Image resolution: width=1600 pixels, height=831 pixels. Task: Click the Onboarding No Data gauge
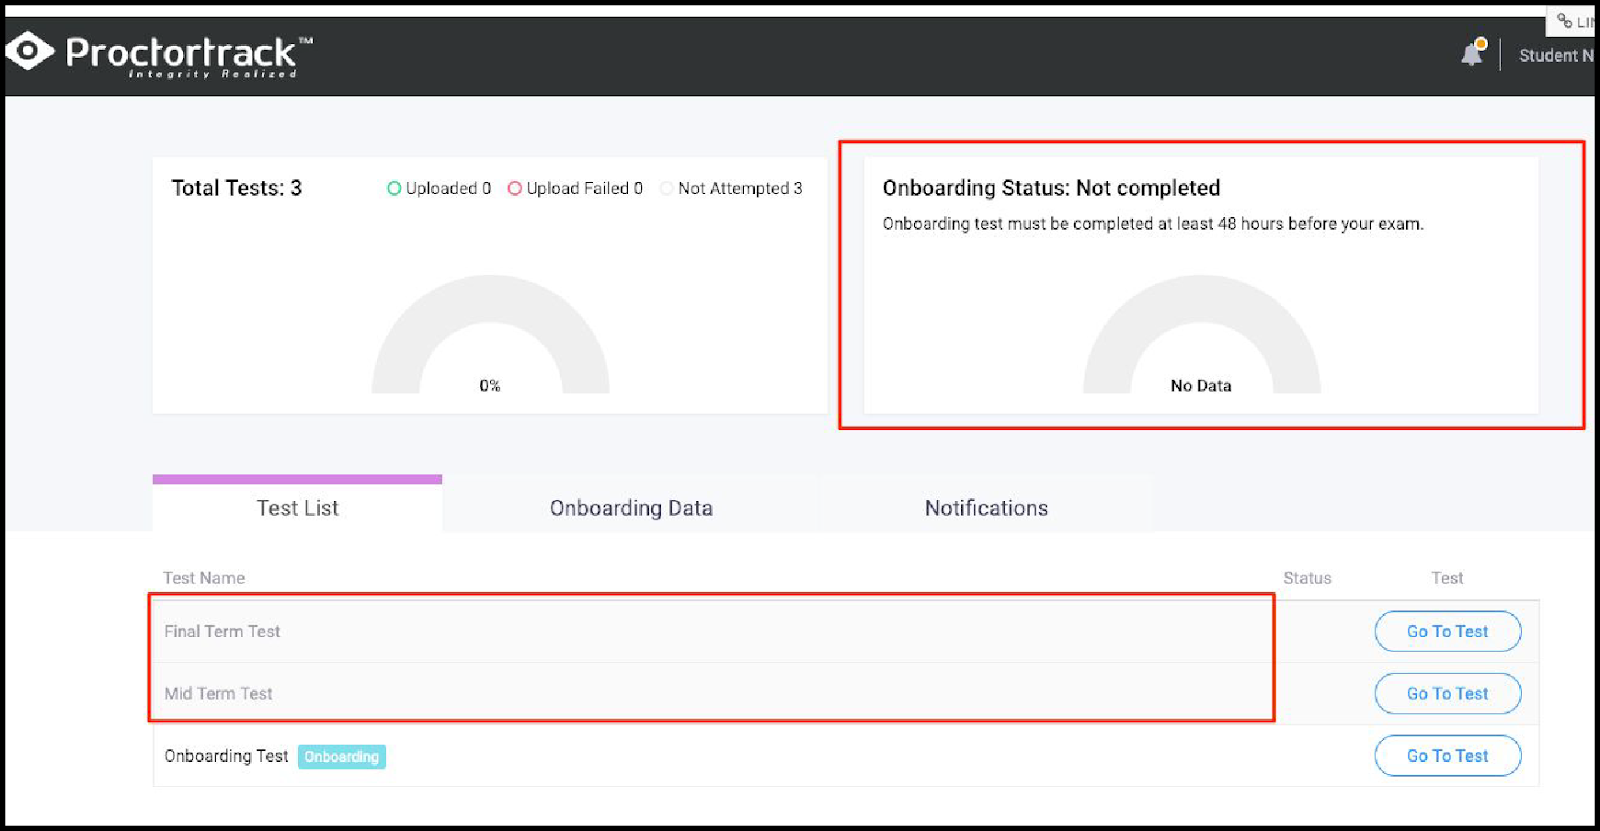1201,335
